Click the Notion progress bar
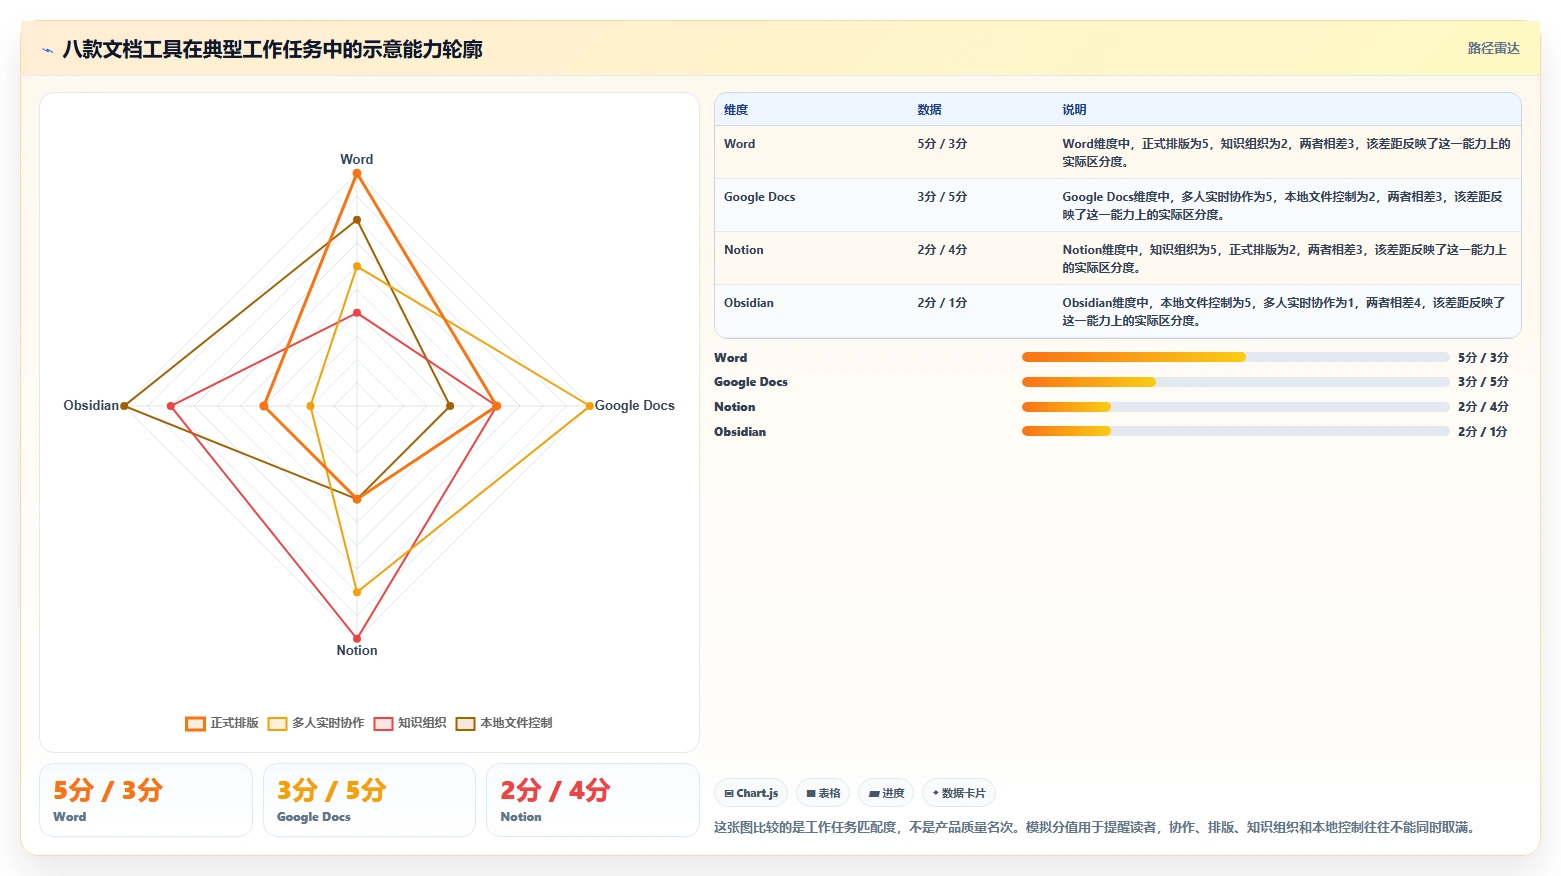Screen dimensions: 1561x876 pos(1235,407)
